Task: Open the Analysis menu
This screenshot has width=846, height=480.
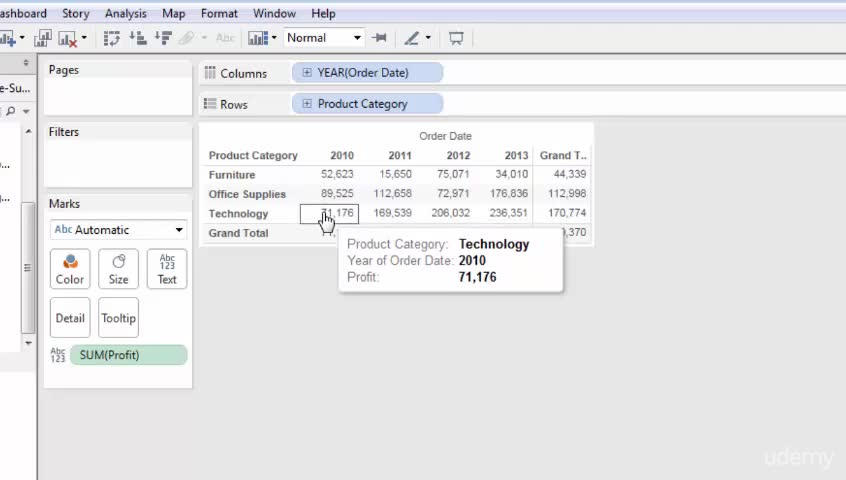Action: click(x=126, y=13)
